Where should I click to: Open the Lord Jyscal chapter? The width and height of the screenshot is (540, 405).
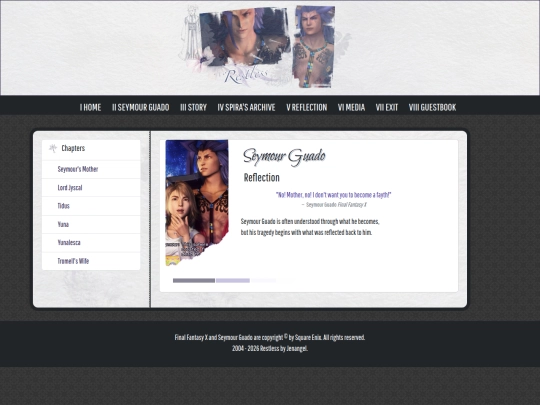pos(70,188)
